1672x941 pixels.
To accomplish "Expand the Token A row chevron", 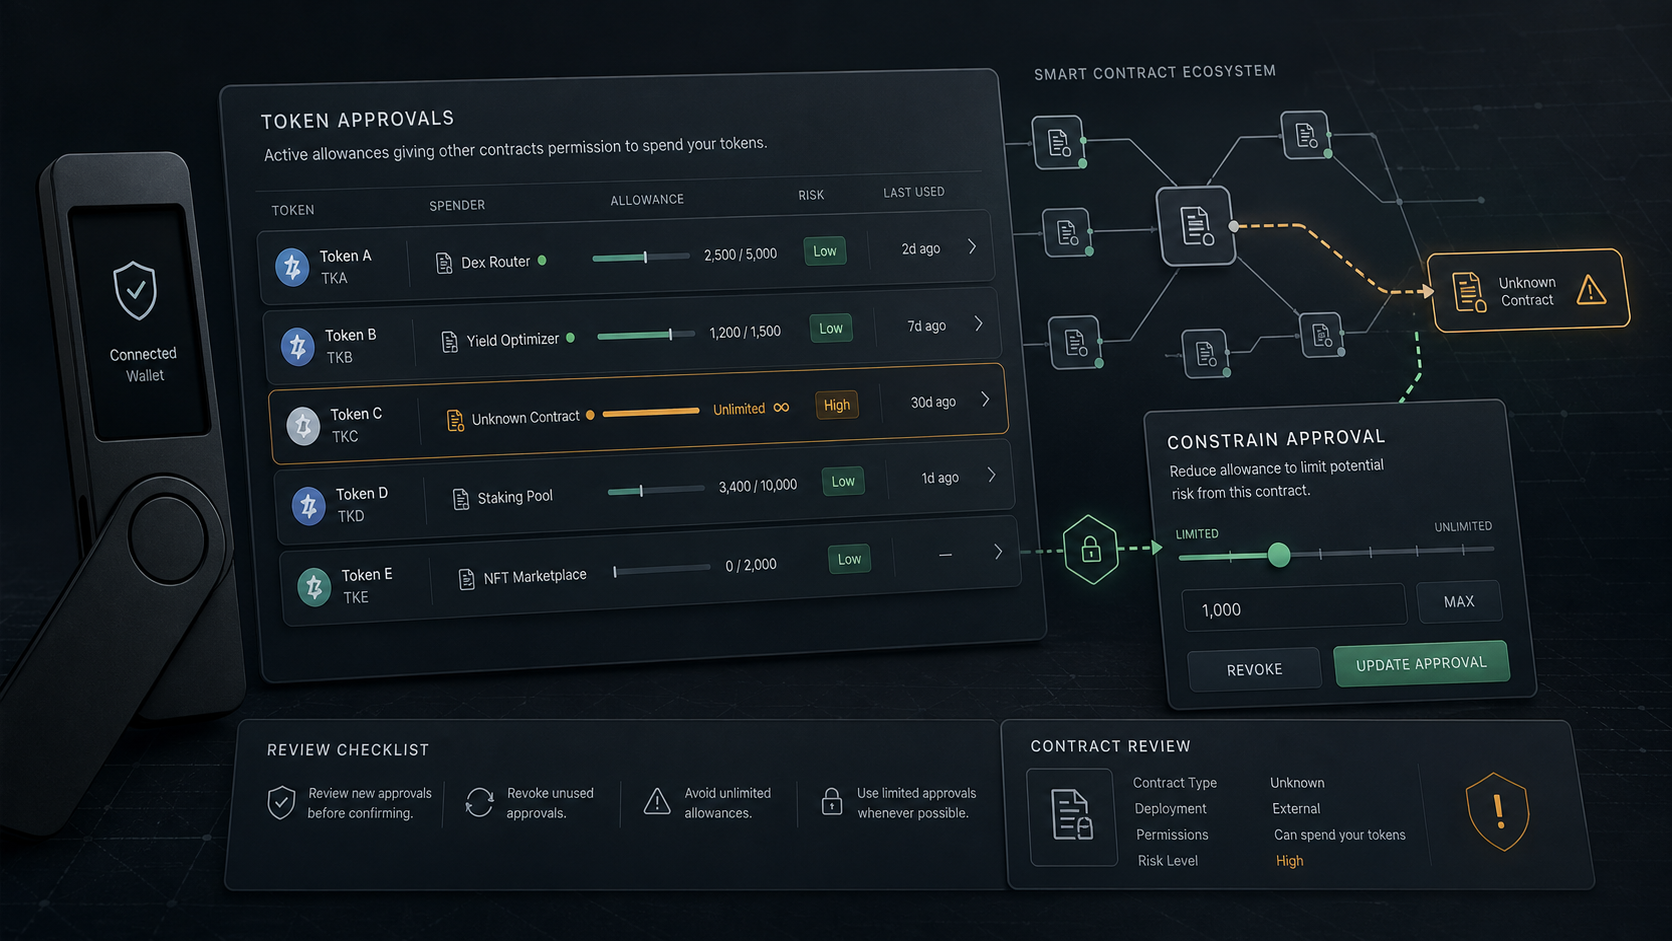I will pyautogui.click(x=972, y=246).
